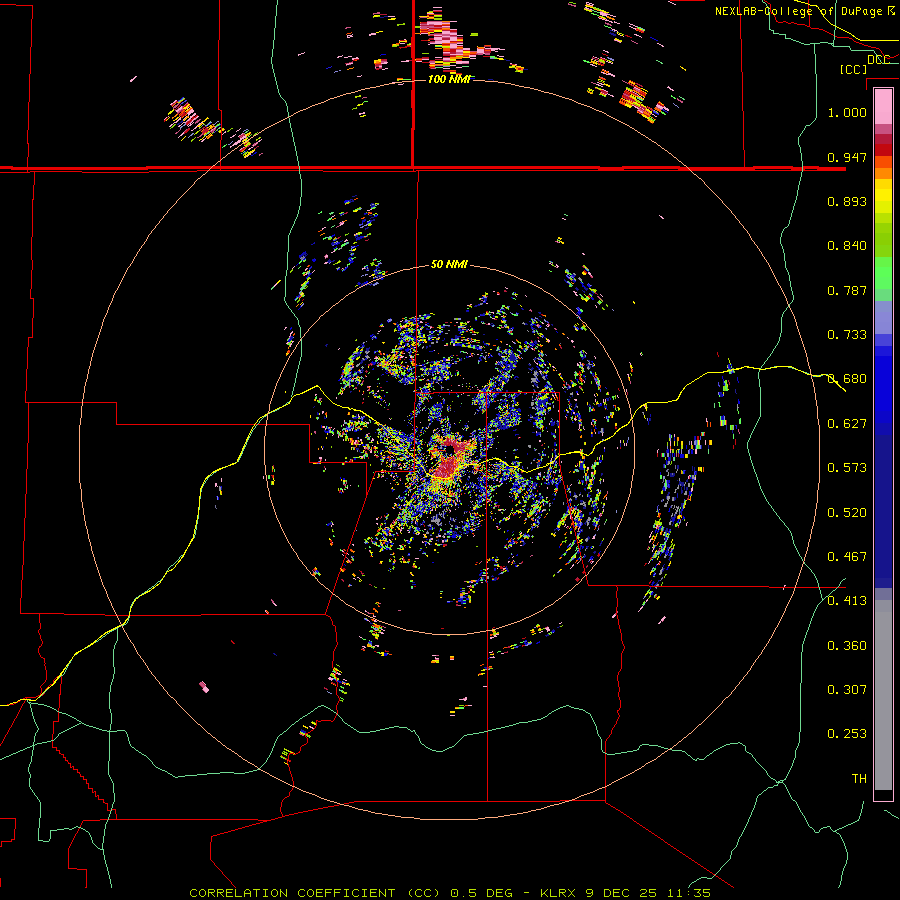
Task: Pick the red segment of the color bar
Action: tap(883, 150)
